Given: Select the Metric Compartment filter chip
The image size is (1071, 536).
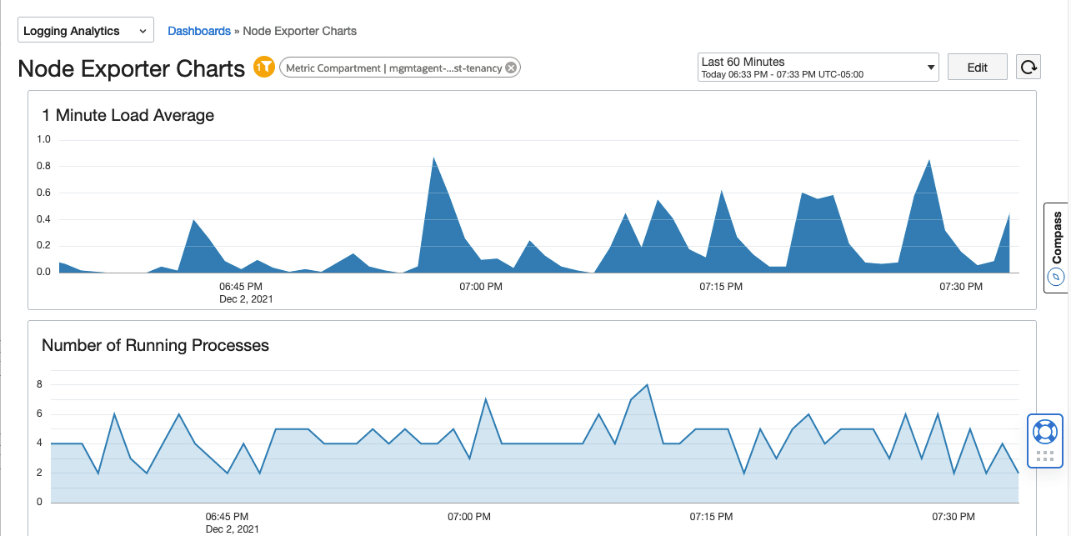Looking at the screenshot, I should [x=400, y=68].
